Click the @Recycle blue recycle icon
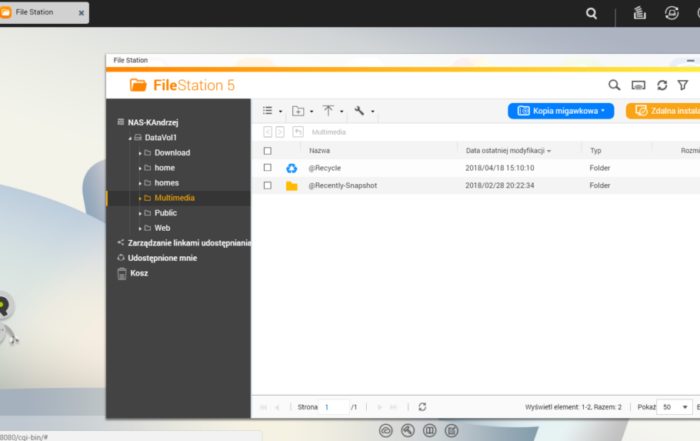Image resolution: width=700 pixels, height=441 pixels. click(292, 168)
